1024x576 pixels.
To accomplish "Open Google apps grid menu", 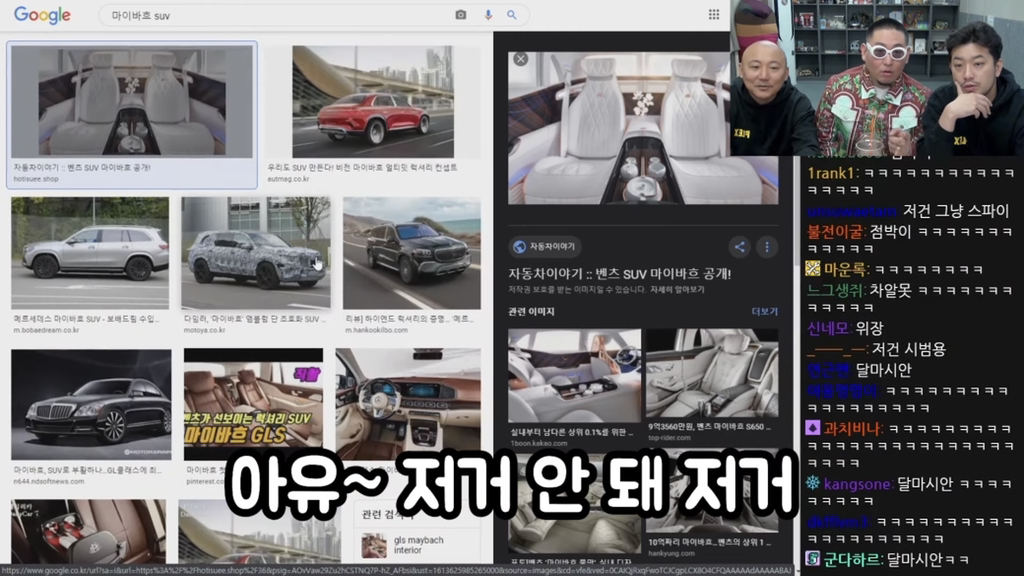I will coord(714,14).
